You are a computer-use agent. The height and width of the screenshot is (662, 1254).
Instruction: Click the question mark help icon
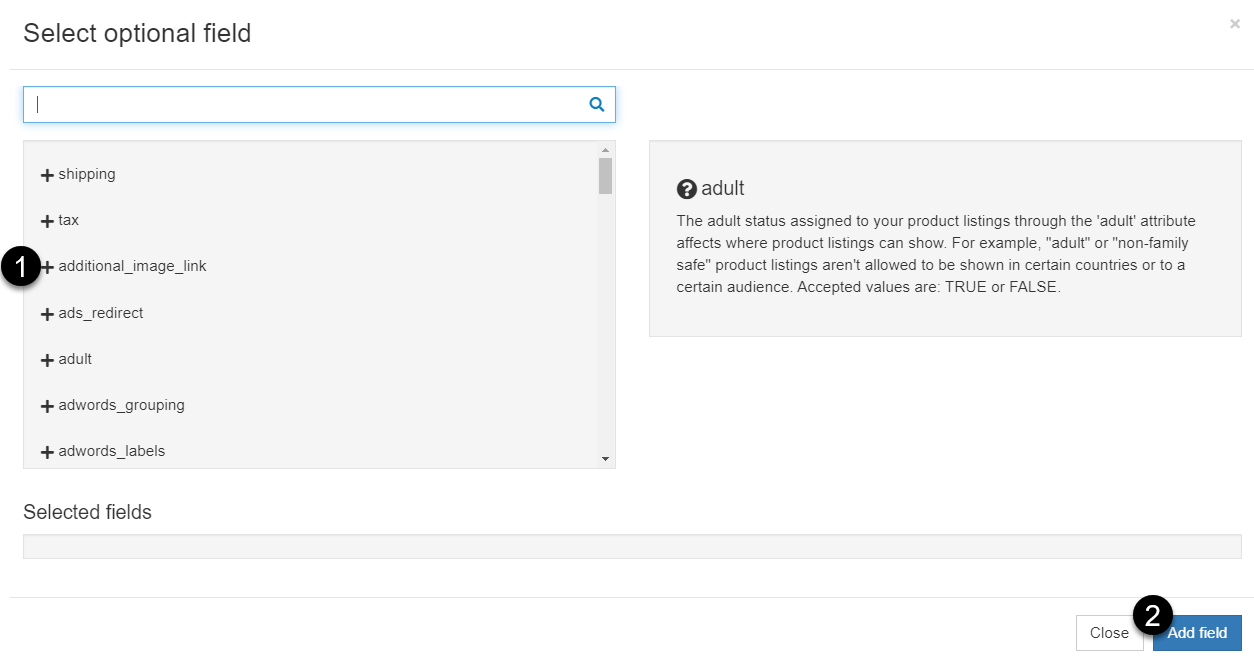pos(686,189)
